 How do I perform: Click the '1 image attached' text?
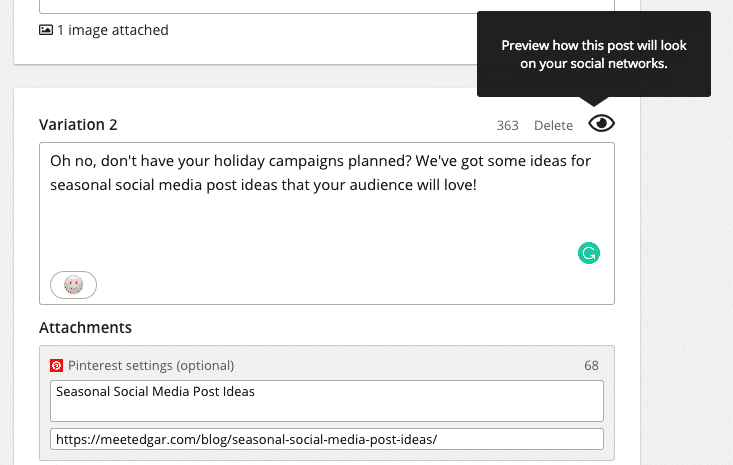tap(112, 30)
